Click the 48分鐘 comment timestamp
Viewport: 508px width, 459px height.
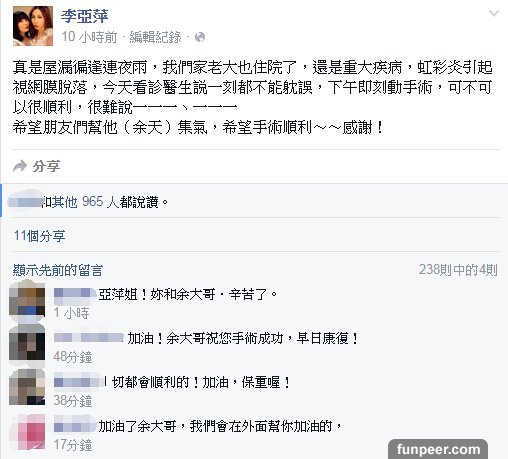(x=73, y=357)
